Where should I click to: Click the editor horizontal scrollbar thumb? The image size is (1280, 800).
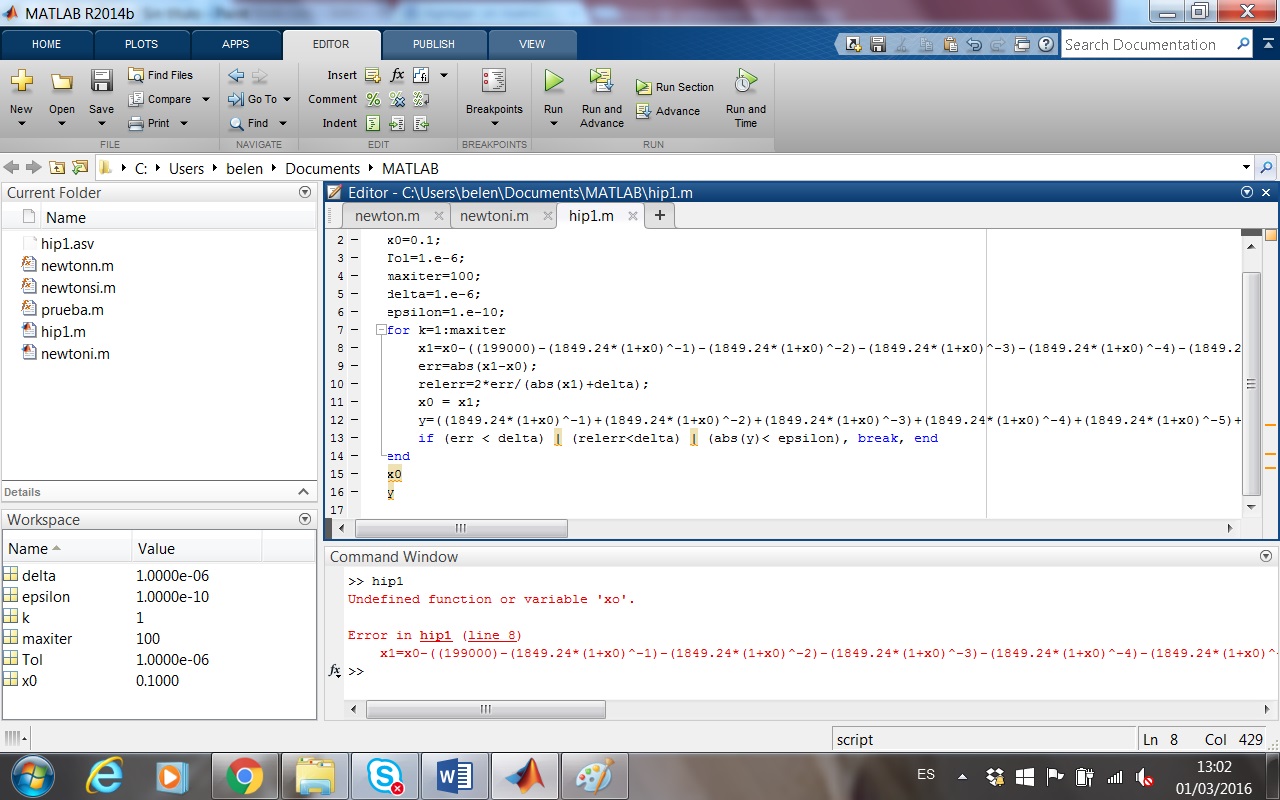461,528
